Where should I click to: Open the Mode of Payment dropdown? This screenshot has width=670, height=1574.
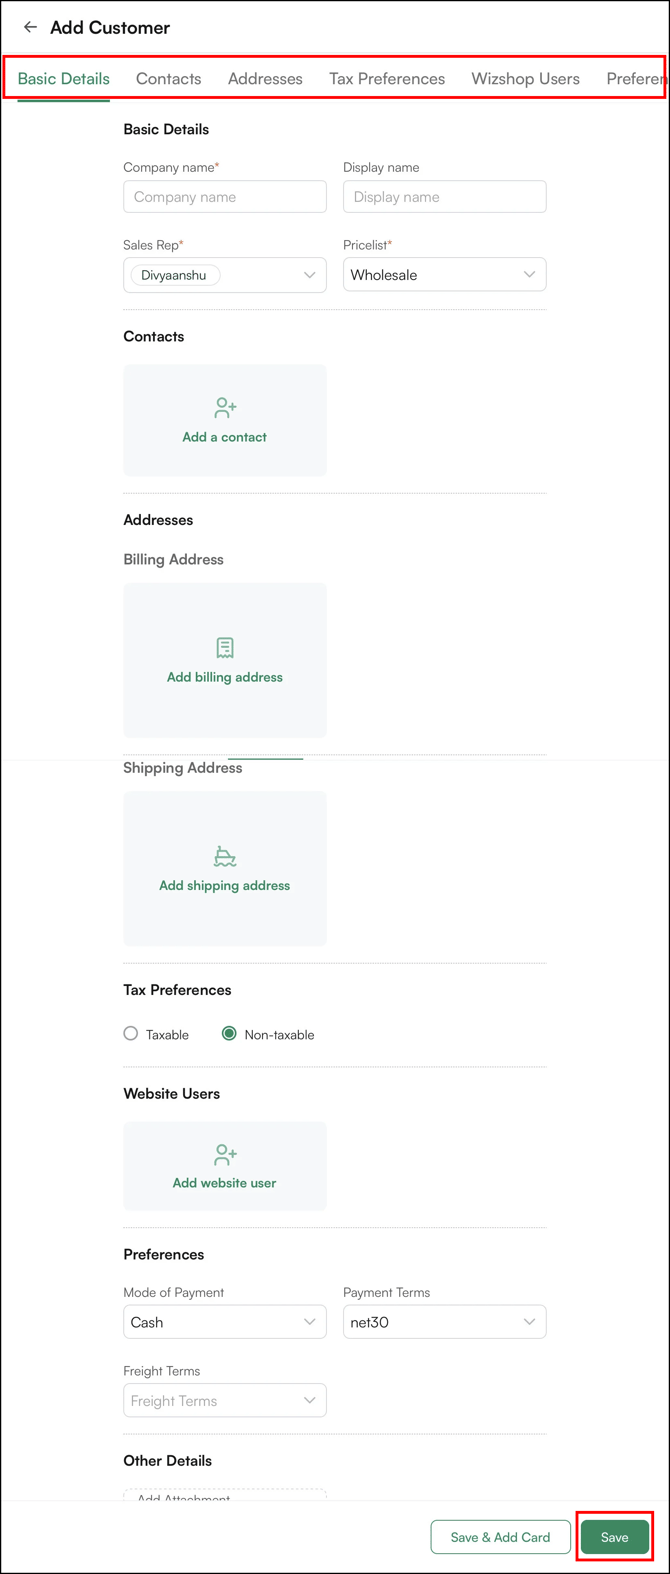click(309, 1322)
